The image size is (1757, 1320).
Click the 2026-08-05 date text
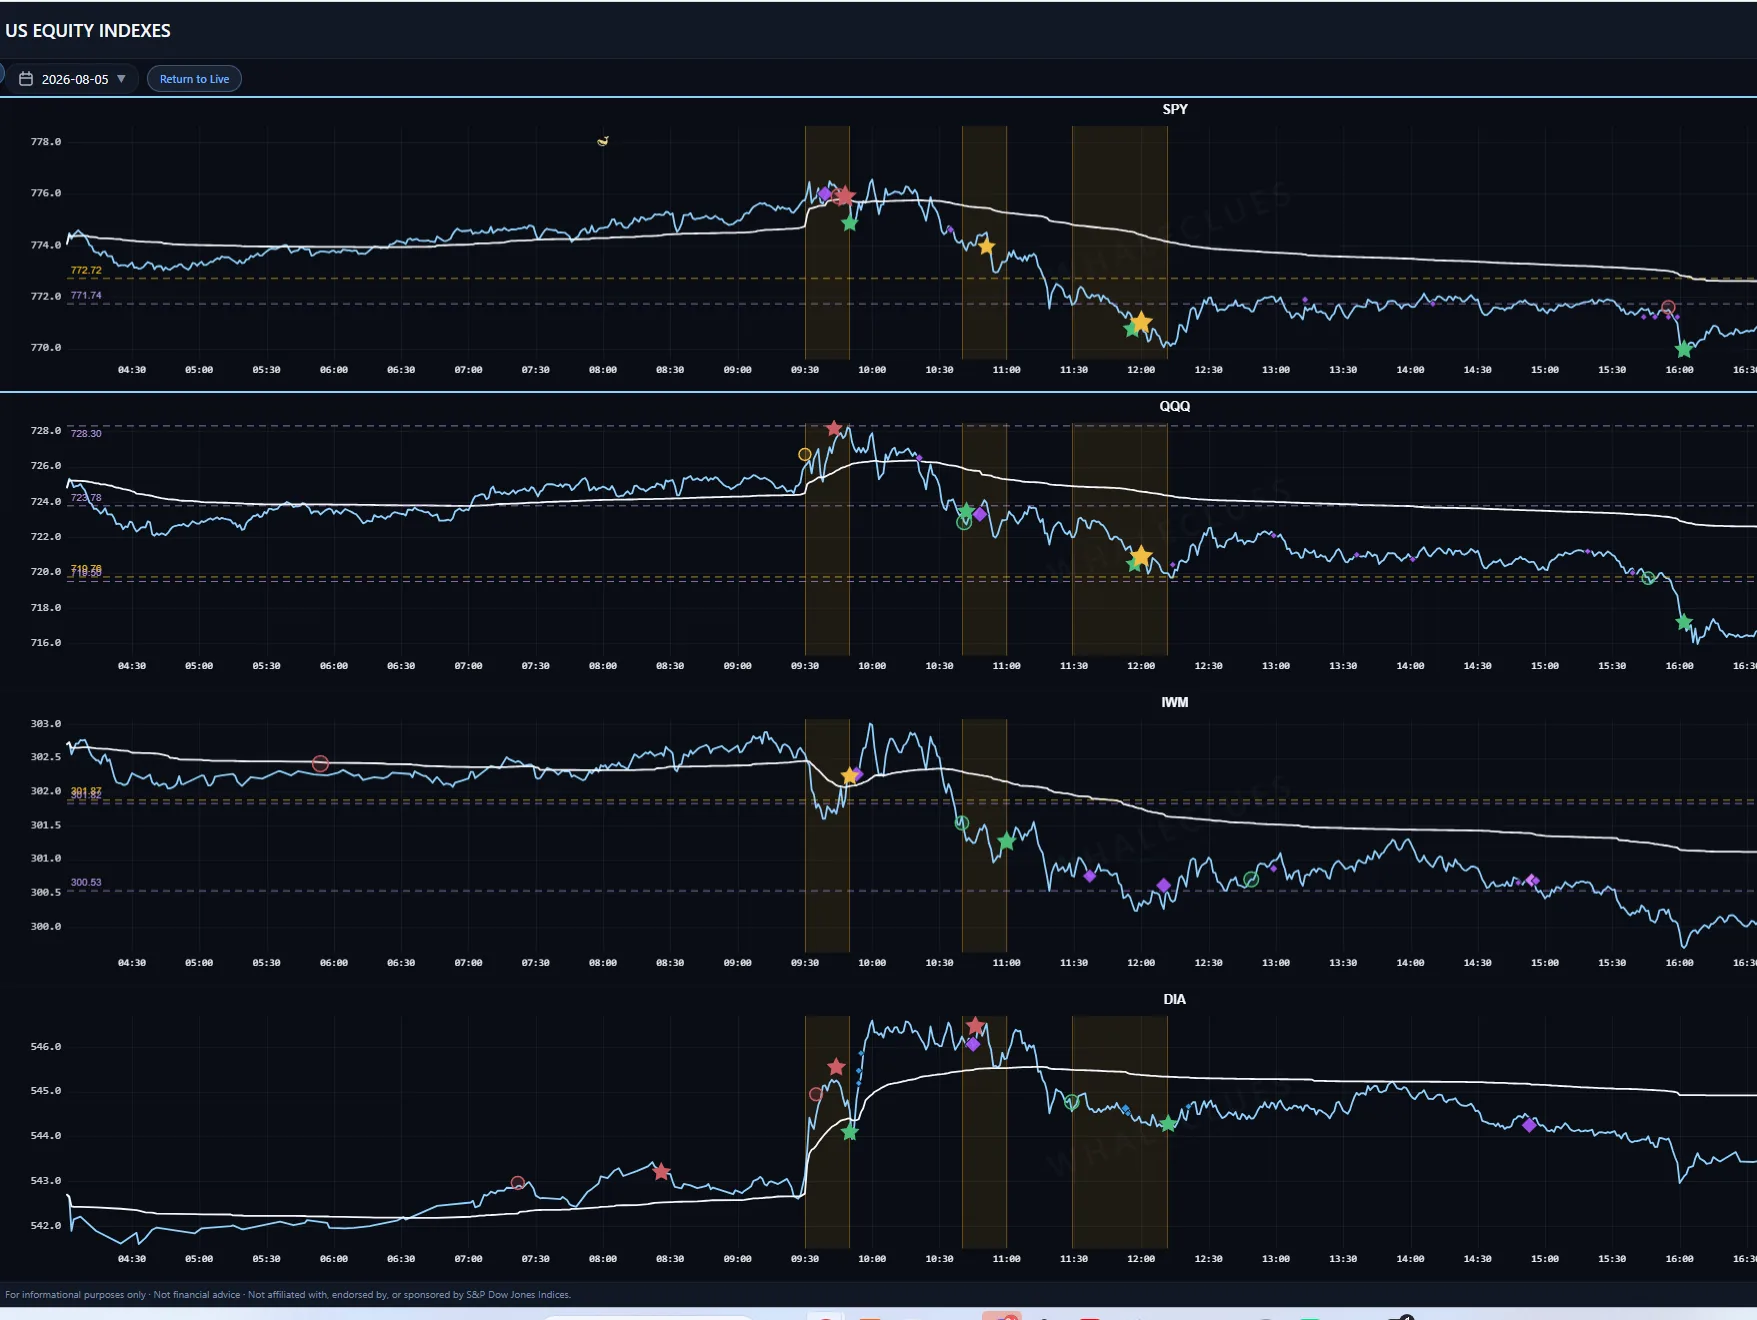75,79
